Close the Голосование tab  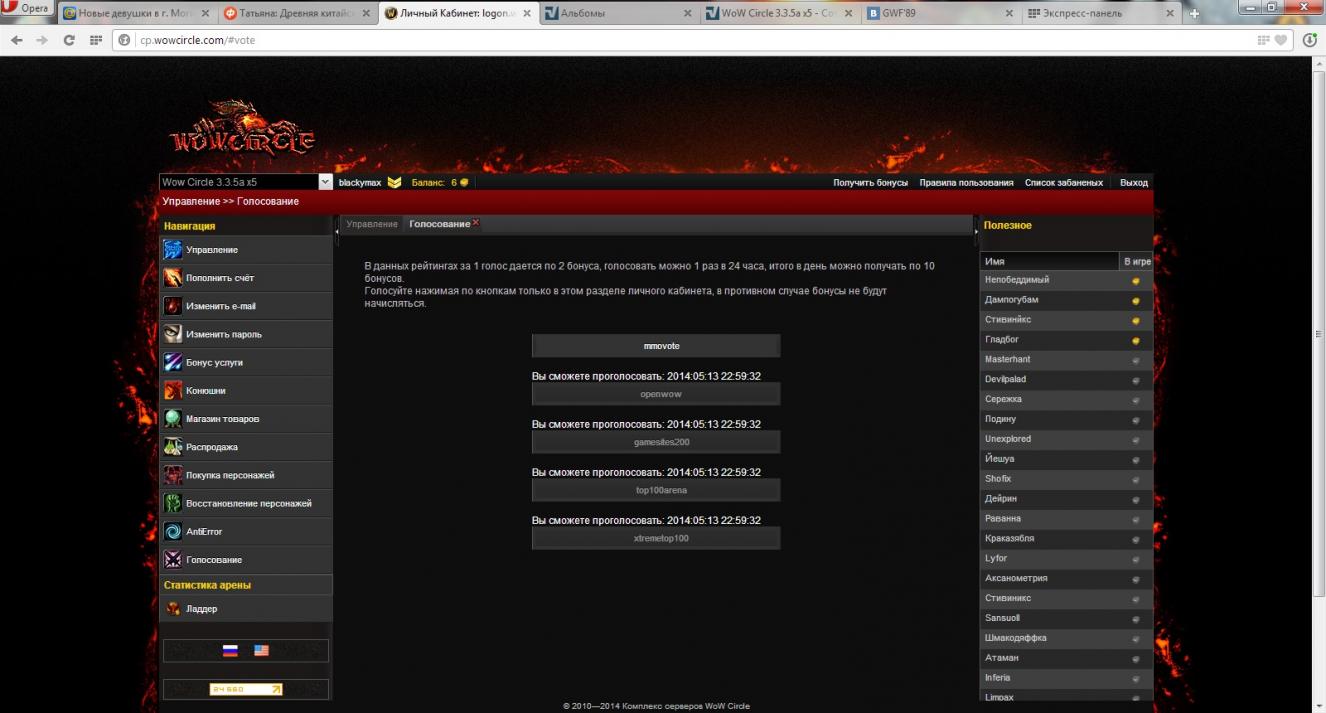(x=476, y=223)
